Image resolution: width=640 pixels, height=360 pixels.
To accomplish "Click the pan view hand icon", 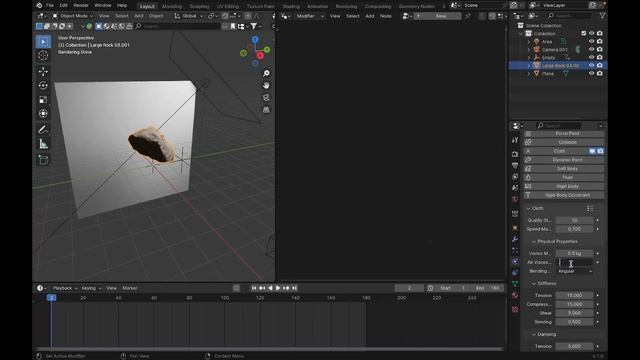I will coord(266,86).
